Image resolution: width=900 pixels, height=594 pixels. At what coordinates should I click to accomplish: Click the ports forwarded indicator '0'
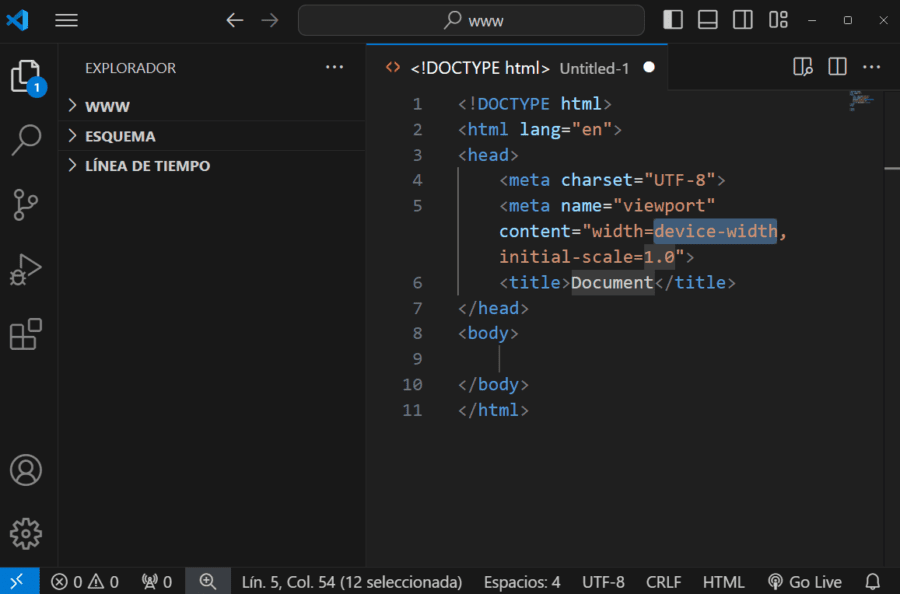157,582
